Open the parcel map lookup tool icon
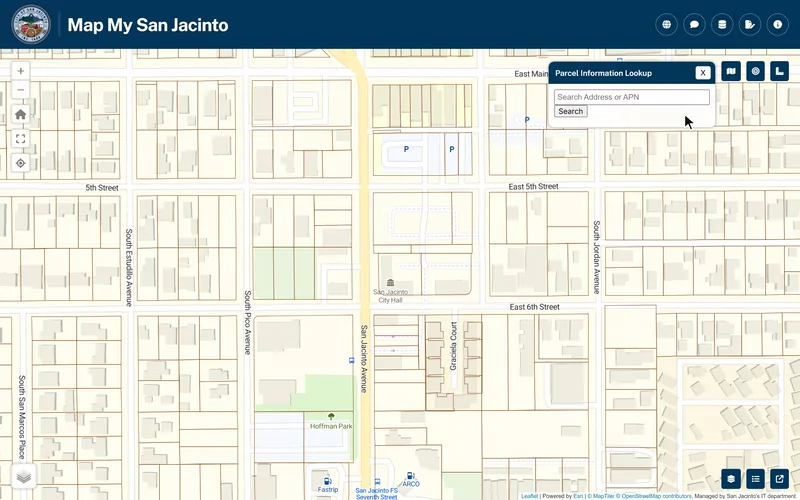 point(731,71)
